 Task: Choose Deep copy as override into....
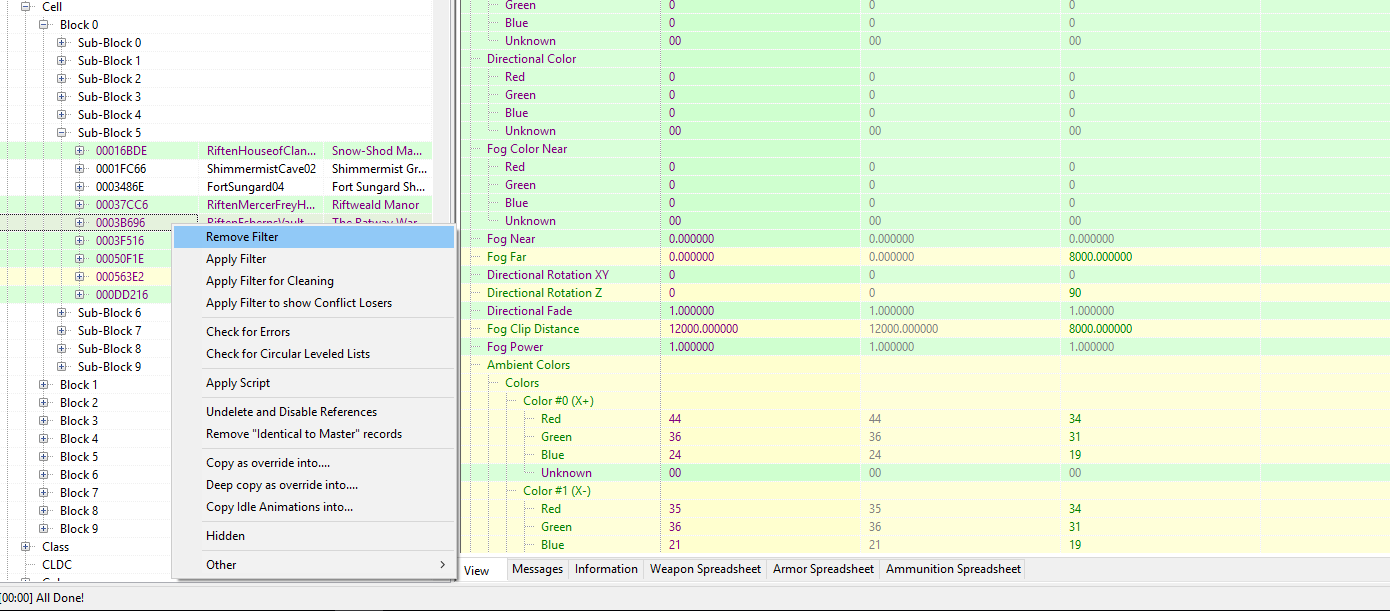point(313,485)
